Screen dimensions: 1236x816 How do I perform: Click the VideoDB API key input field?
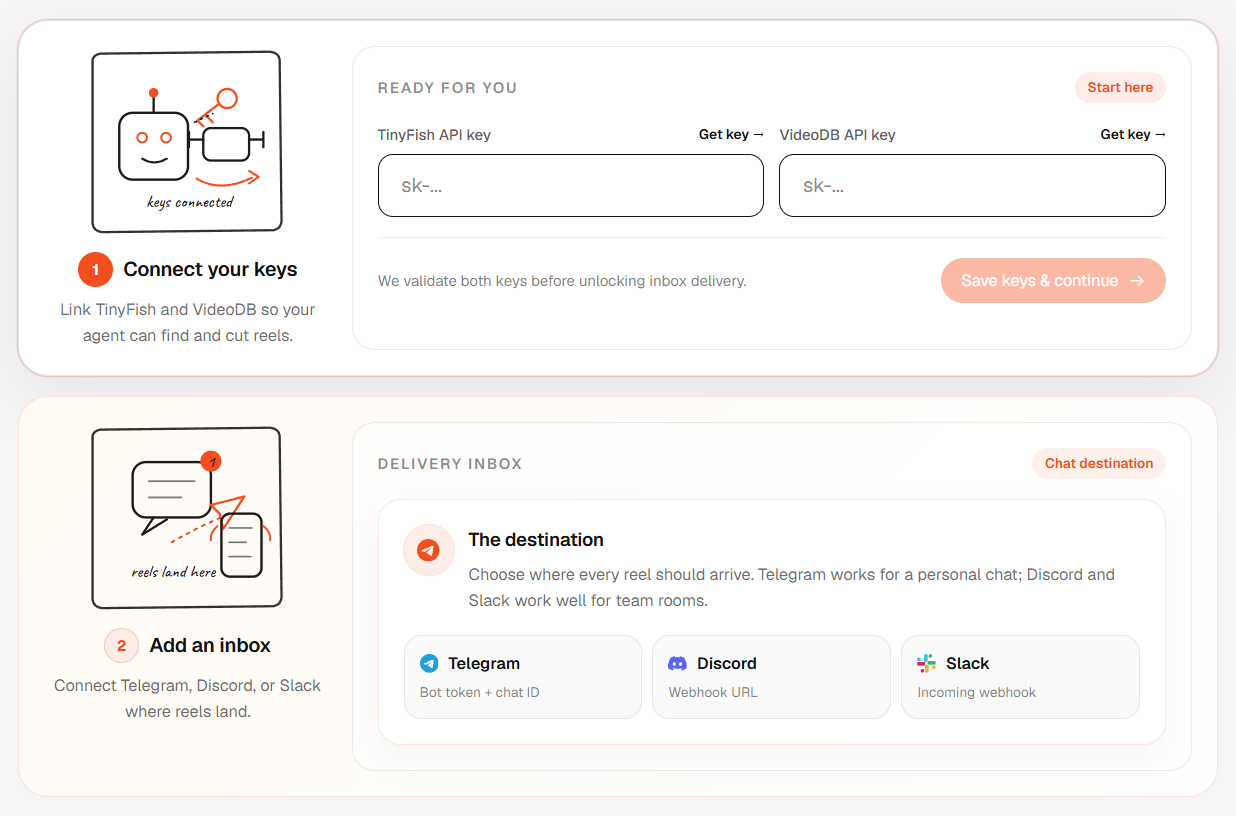972,185
